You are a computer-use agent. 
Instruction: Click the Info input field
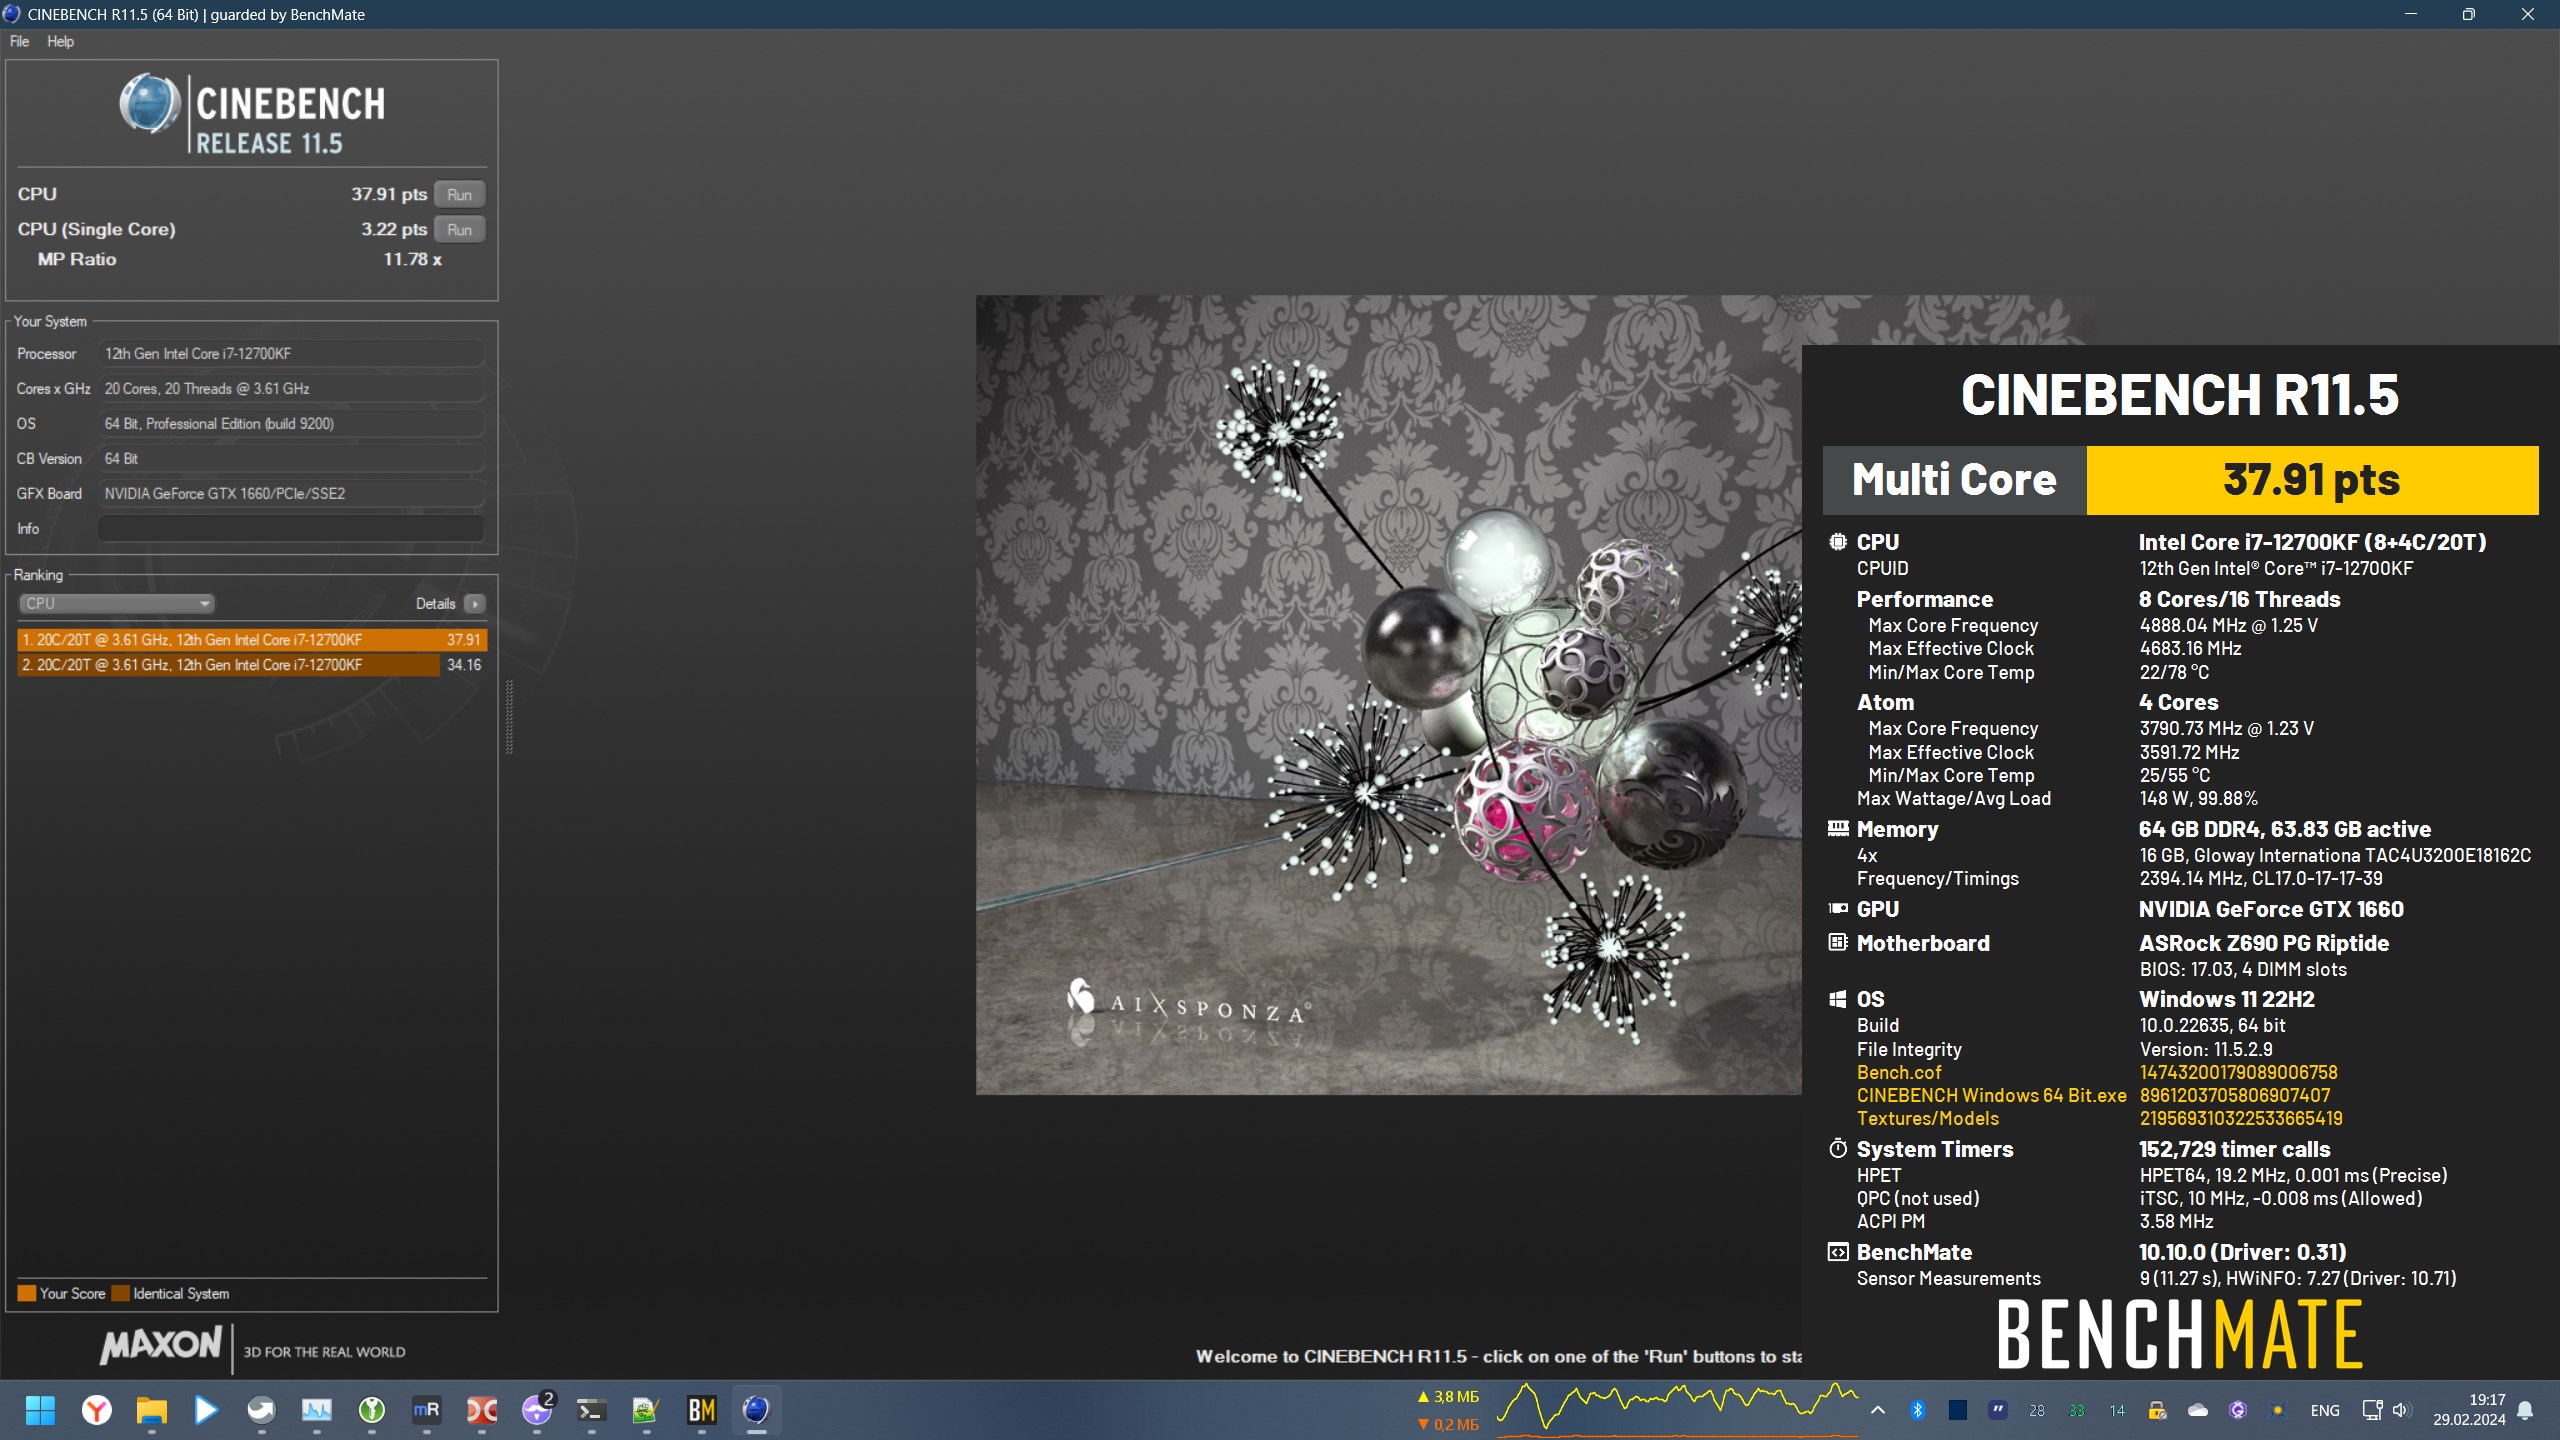click(291, 528)
